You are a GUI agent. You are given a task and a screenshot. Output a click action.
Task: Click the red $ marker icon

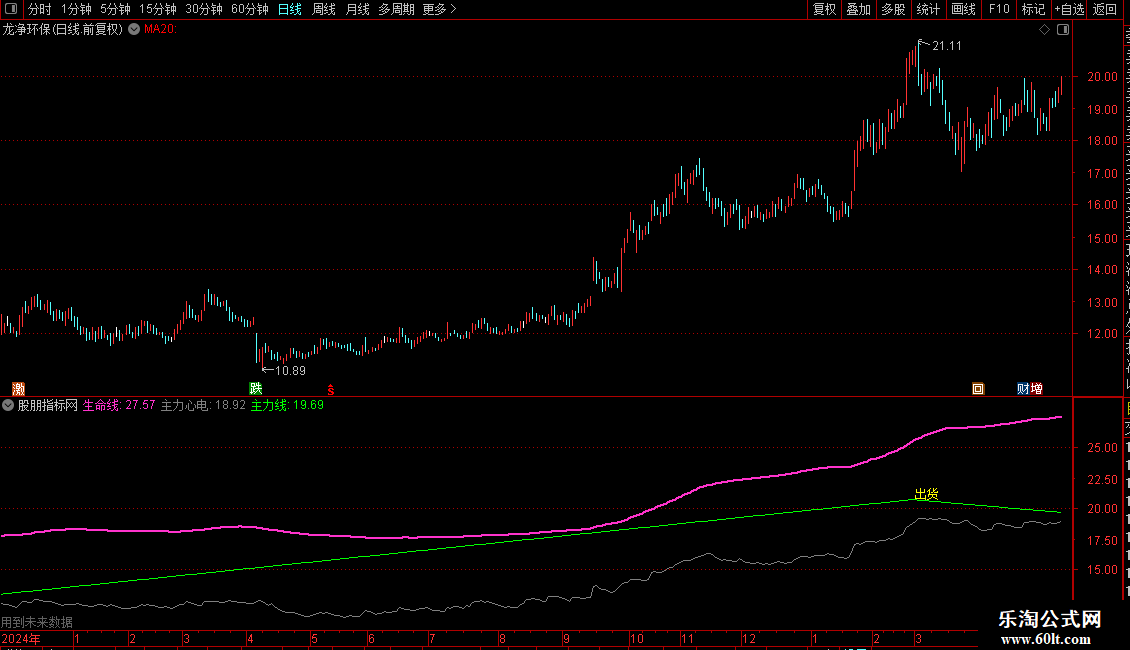(x=331, y=390)
